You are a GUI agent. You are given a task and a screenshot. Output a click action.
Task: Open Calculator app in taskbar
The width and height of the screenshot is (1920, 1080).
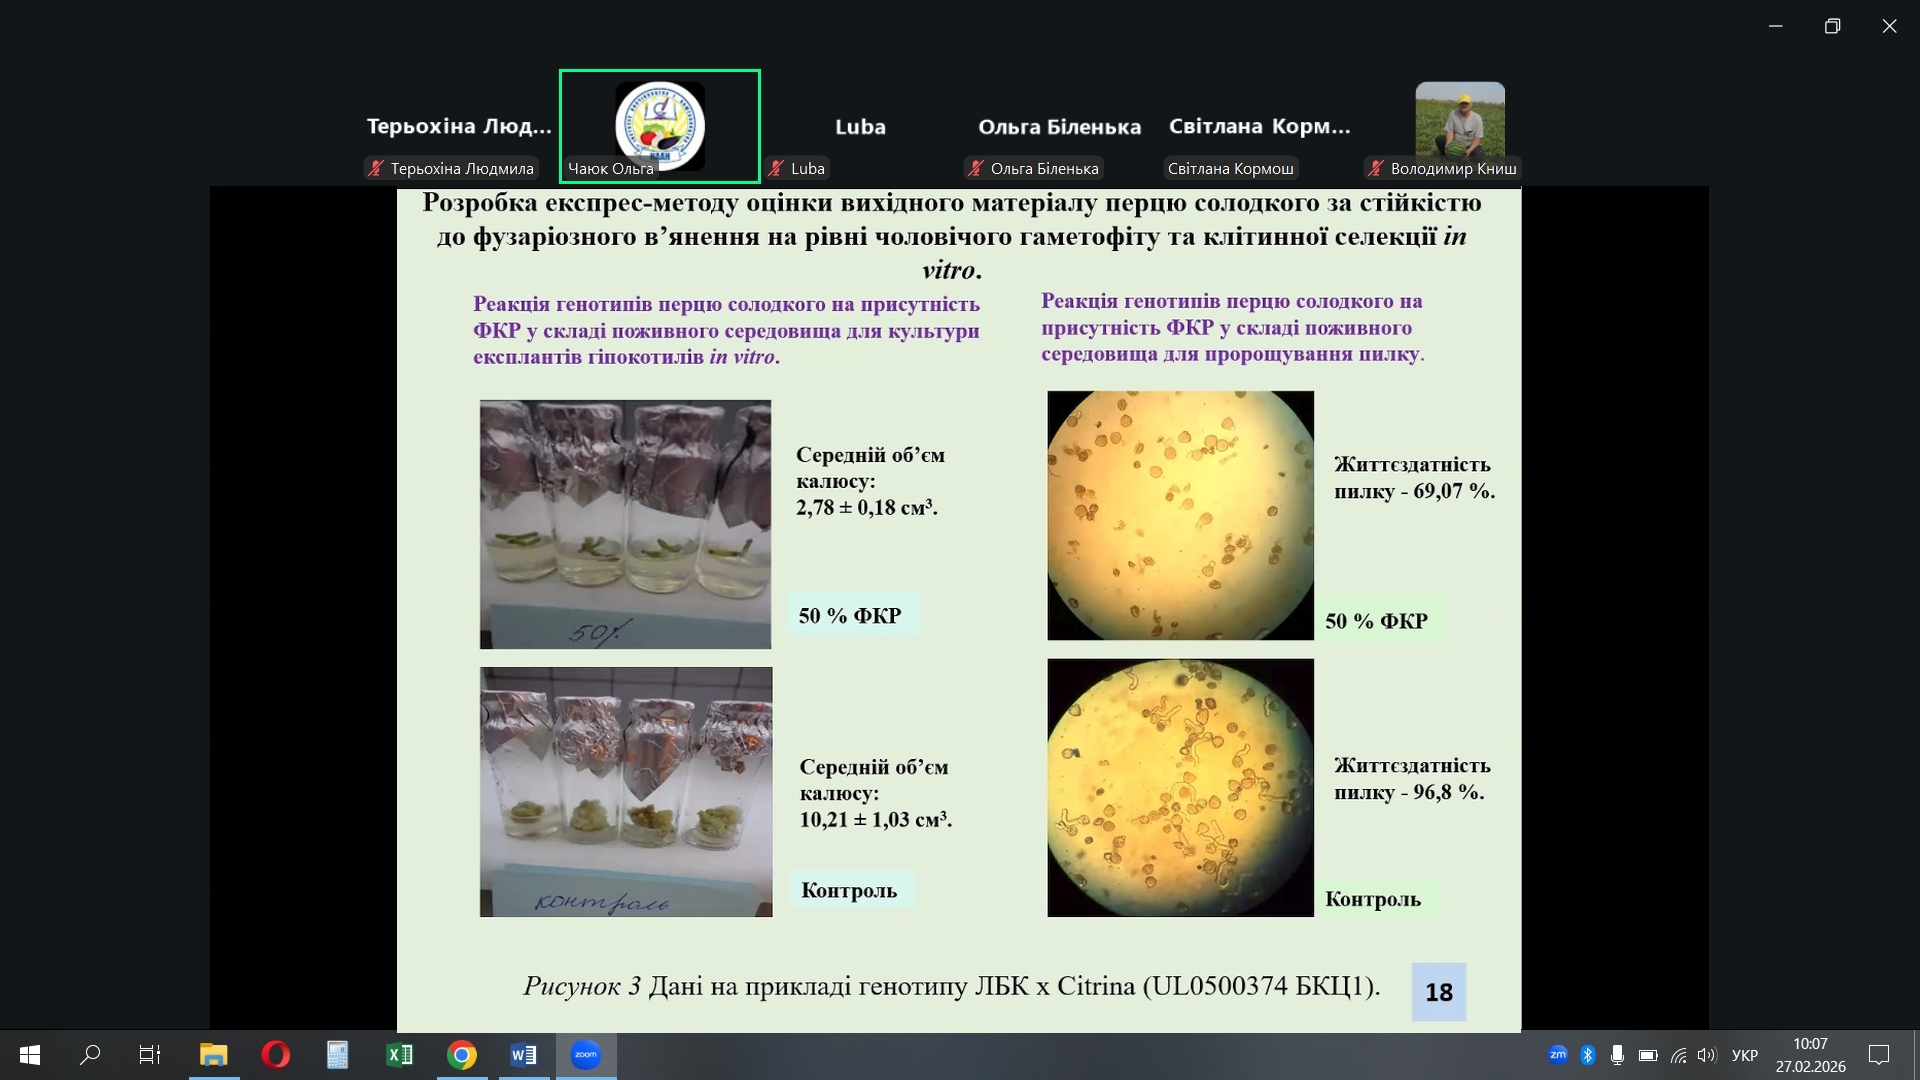pyautogui.click(x=337, y=1055)
